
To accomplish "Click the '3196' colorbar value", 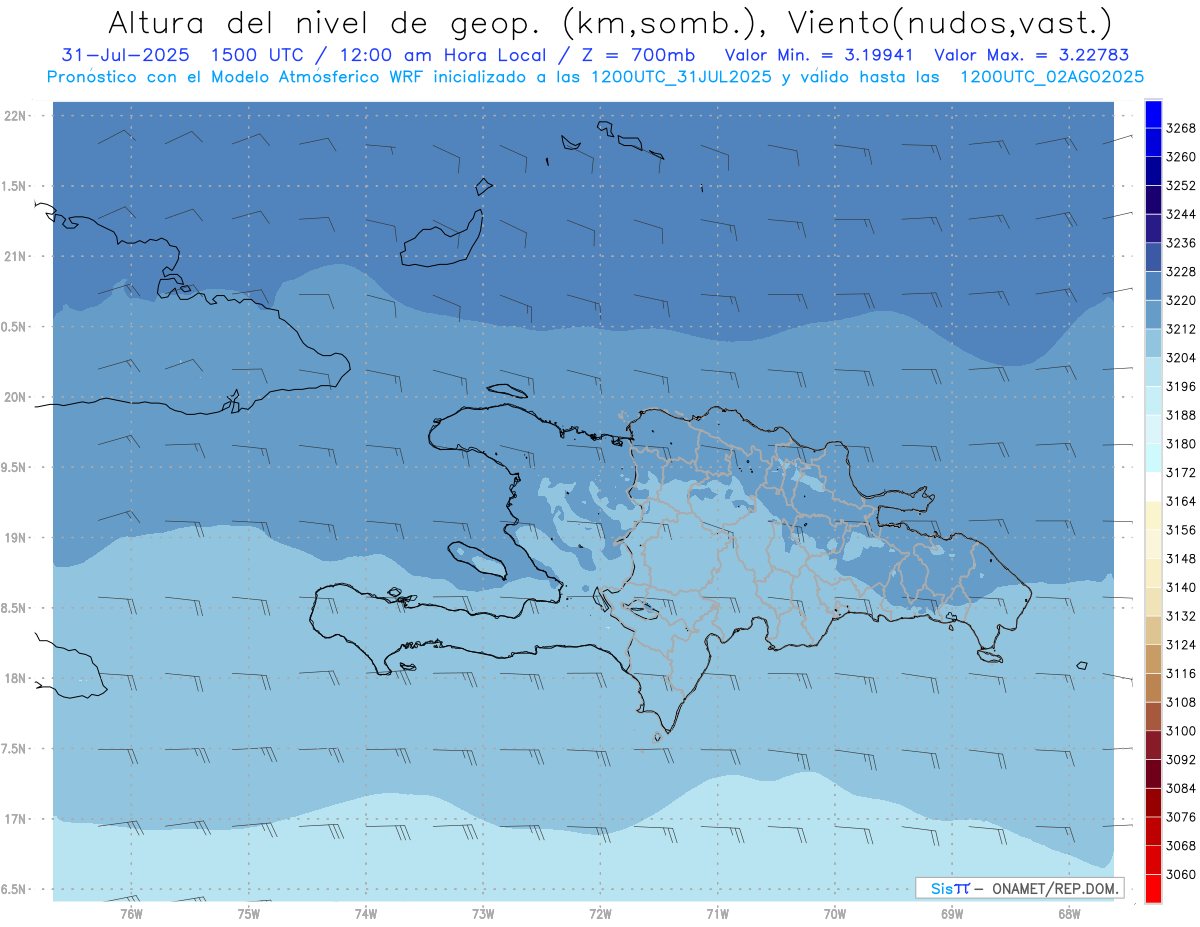I will point(1181,387).
